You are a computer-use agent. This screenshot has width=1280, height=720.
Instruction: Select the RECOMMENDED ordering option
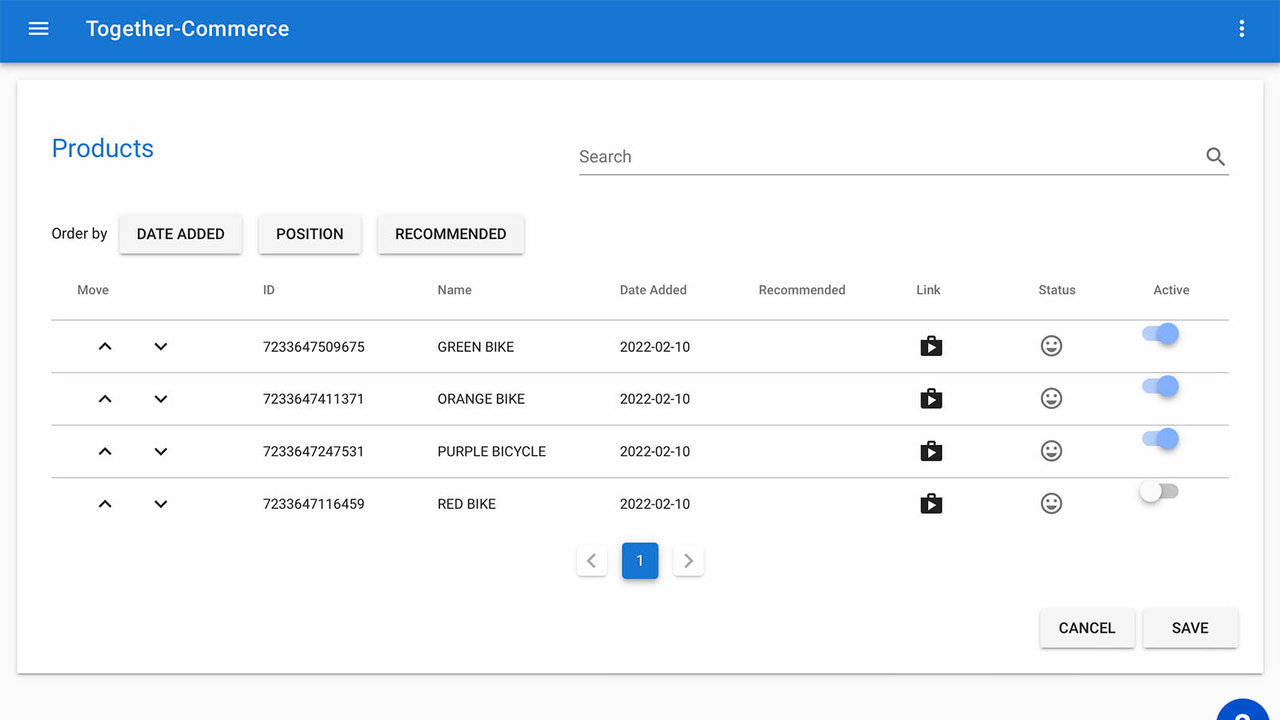[450, 234]
